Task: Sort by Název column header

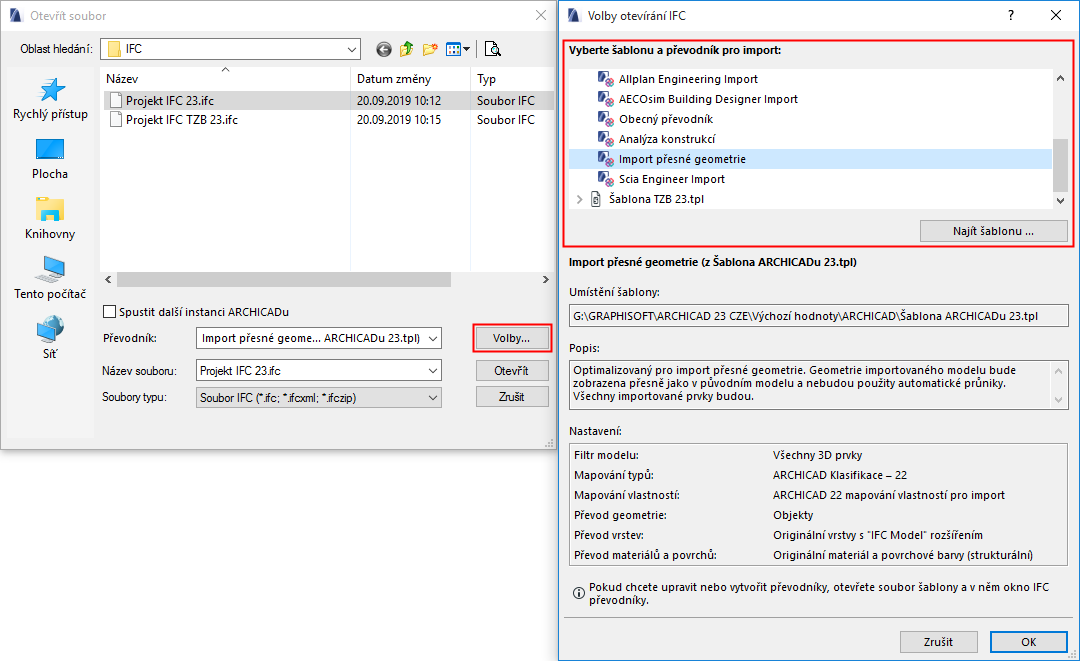Action: [225, 78]
